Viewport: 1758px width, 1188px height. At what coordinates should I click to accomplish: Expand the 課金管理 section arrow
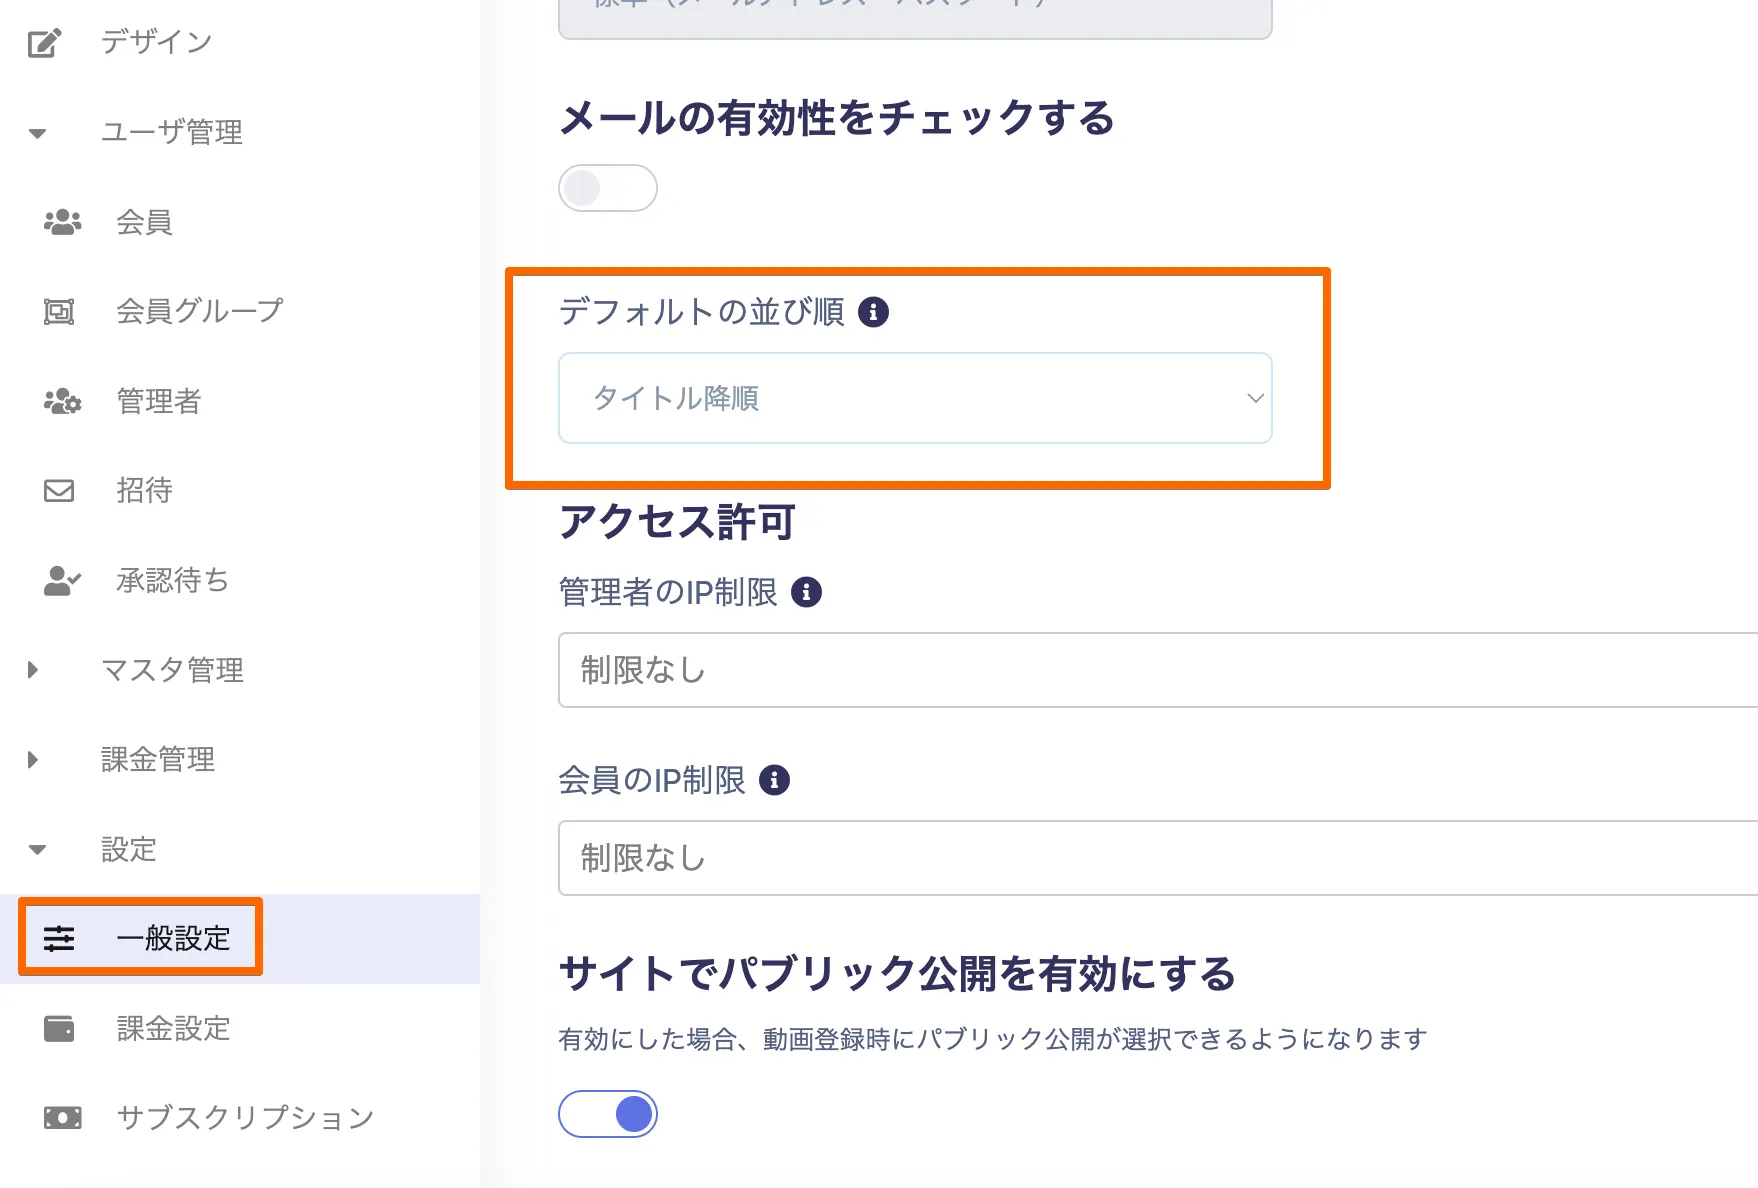[x=33, y=760]
